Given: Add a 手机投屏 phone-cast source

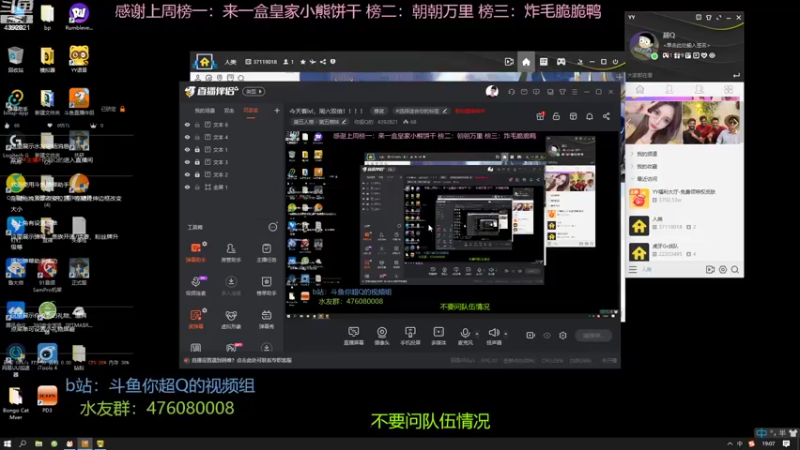Looking at the screenshot, I should tap(410, 336).
